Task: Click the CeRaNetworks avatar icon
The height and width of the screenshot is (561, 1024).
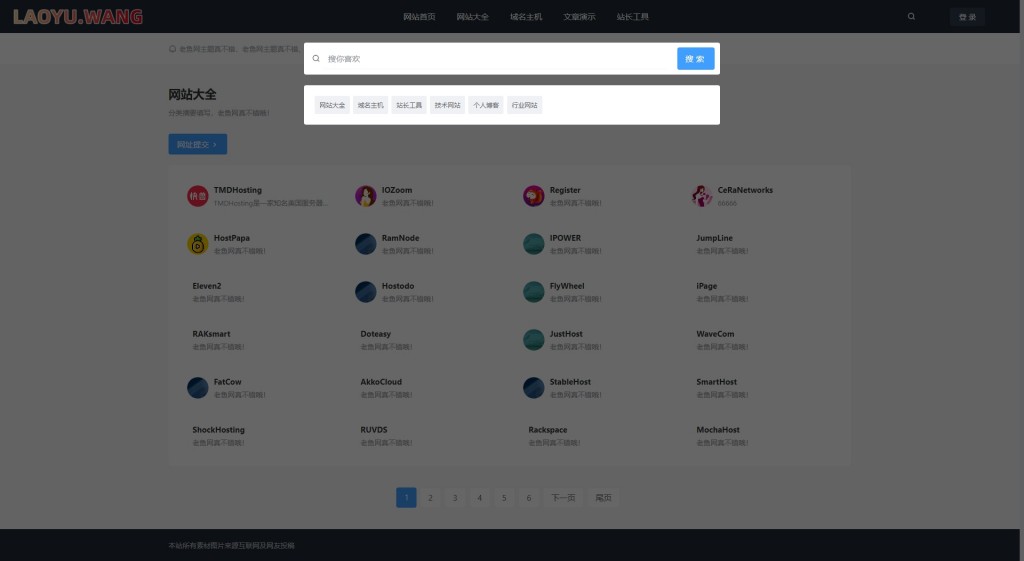Action: (702, 196)
